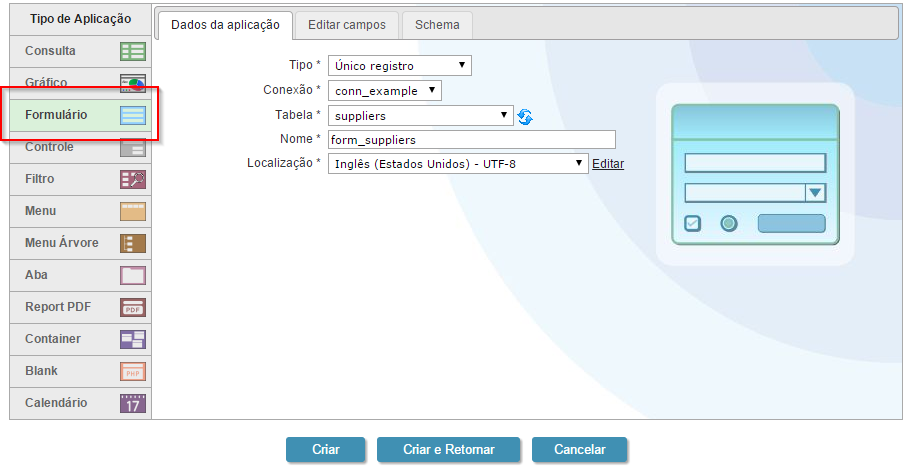Expand the Localização language dropdown

[x=457, y=164]
